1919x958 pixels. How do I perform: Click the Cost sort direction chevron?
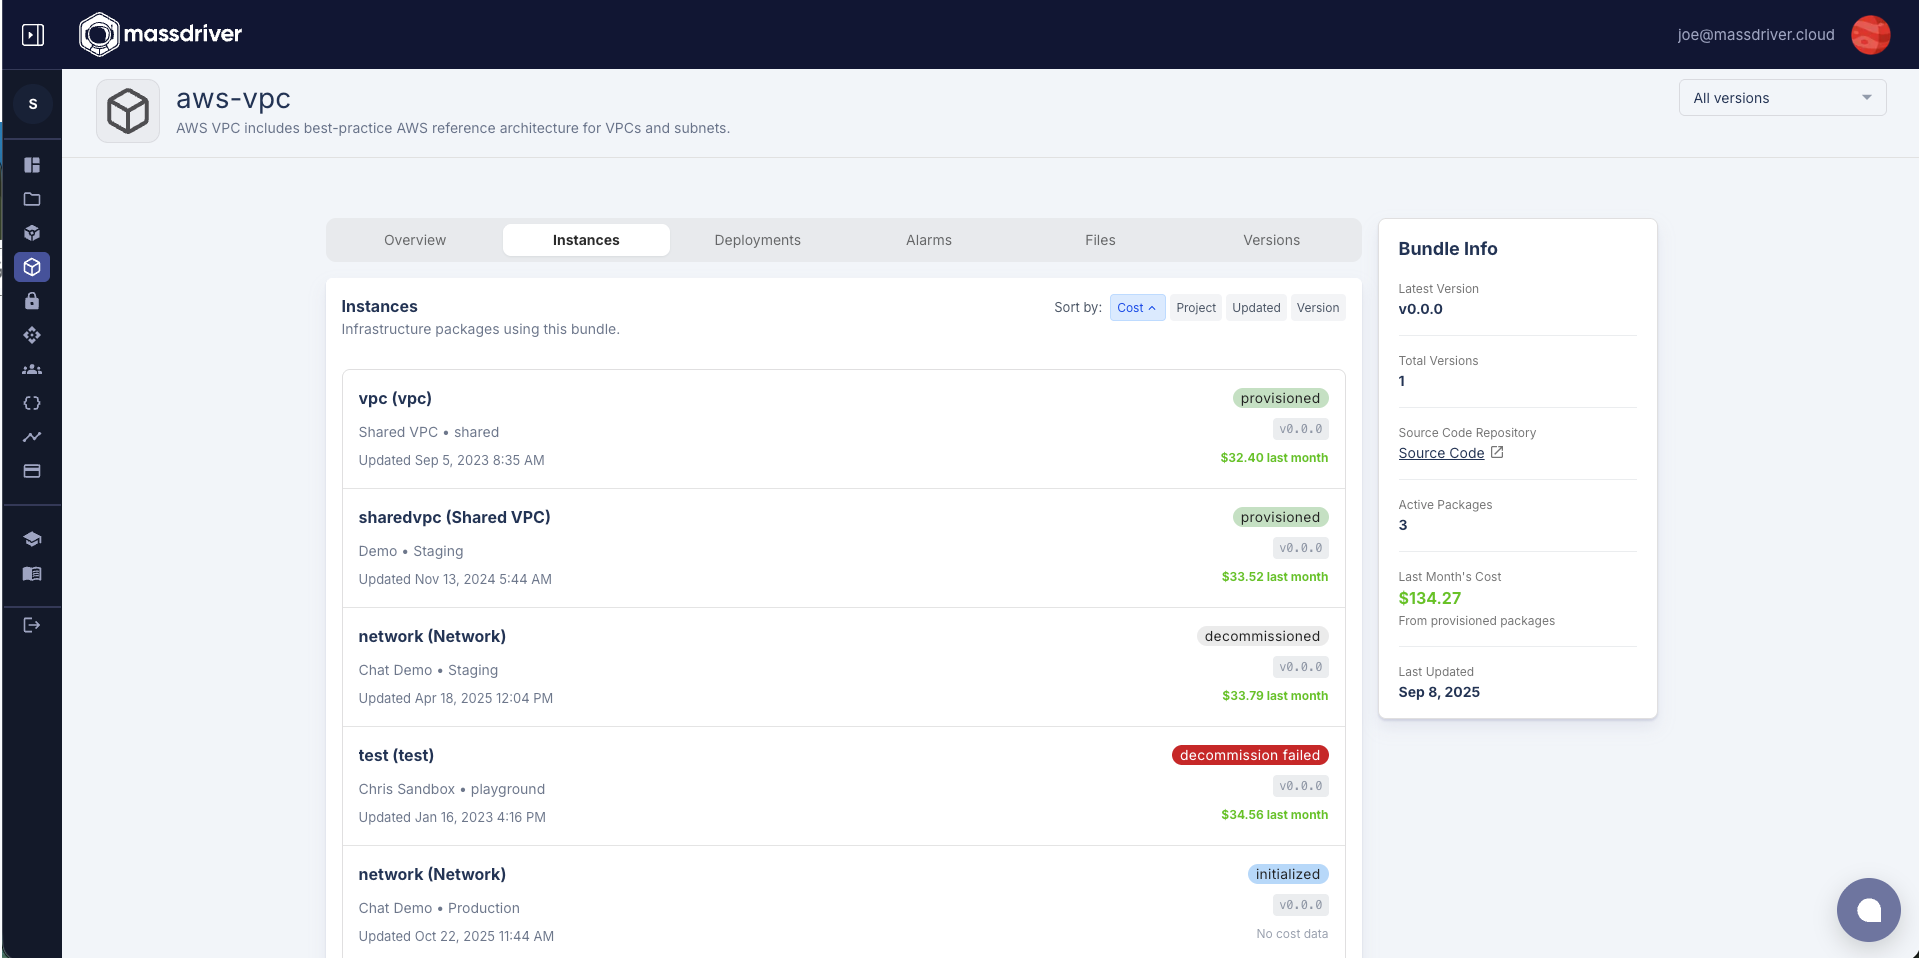tap(1151, 307)
